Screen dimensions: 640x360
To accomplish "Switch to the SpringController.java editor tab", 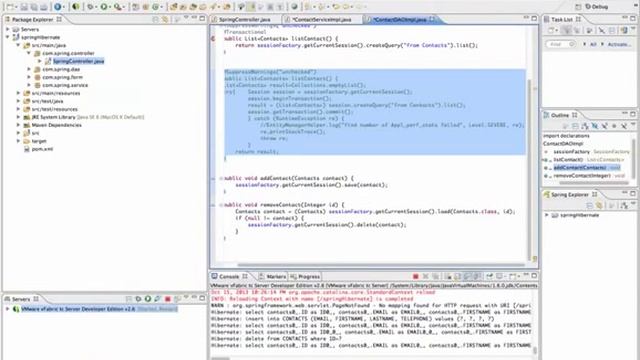I will (244, 19).
